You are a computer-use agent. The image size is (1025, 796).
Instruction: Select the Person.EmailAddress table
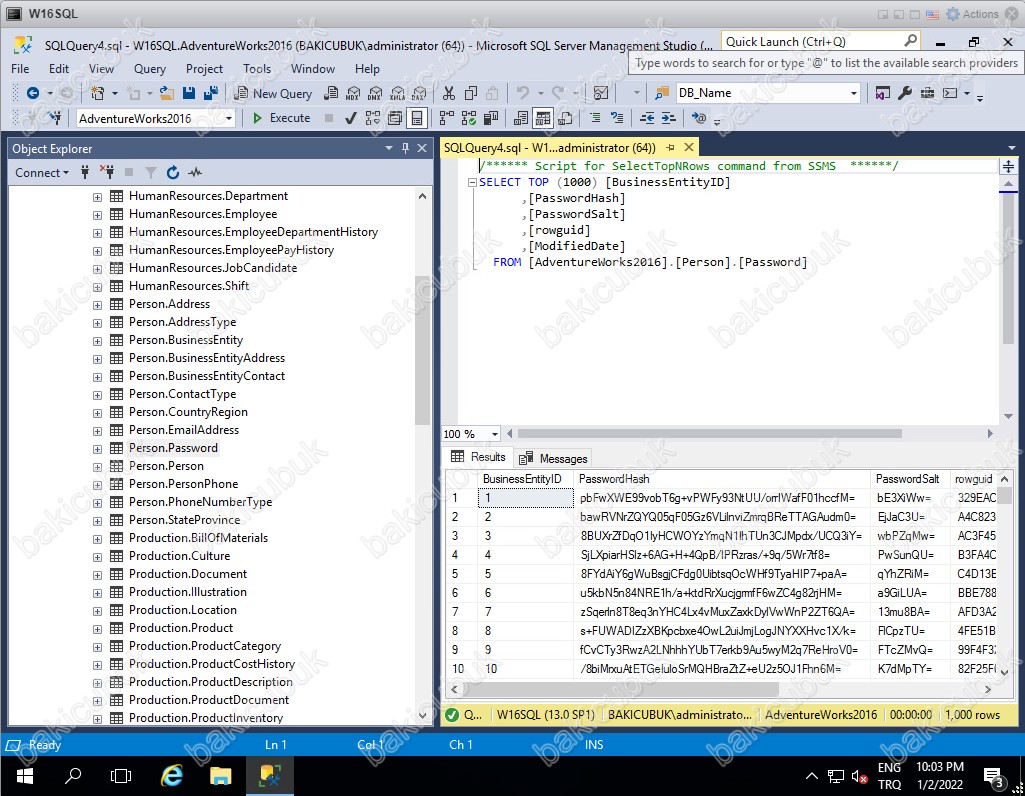click(x=184, y=430)
